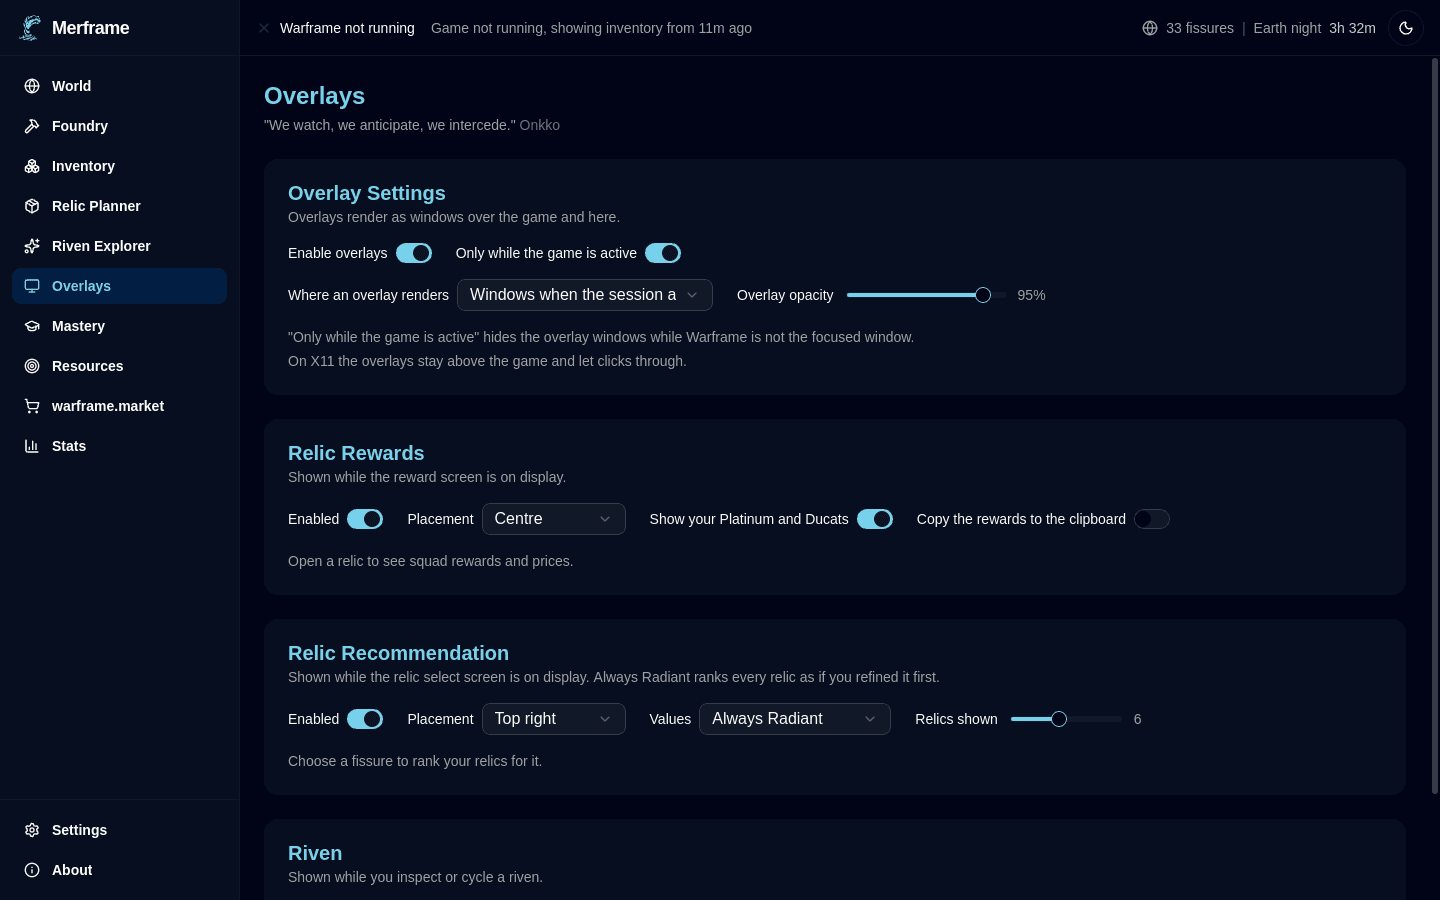Viewport: 1440px width, 900px height.
Task: Click the X icon beside Warframe not running
Action: pos(264,28)
